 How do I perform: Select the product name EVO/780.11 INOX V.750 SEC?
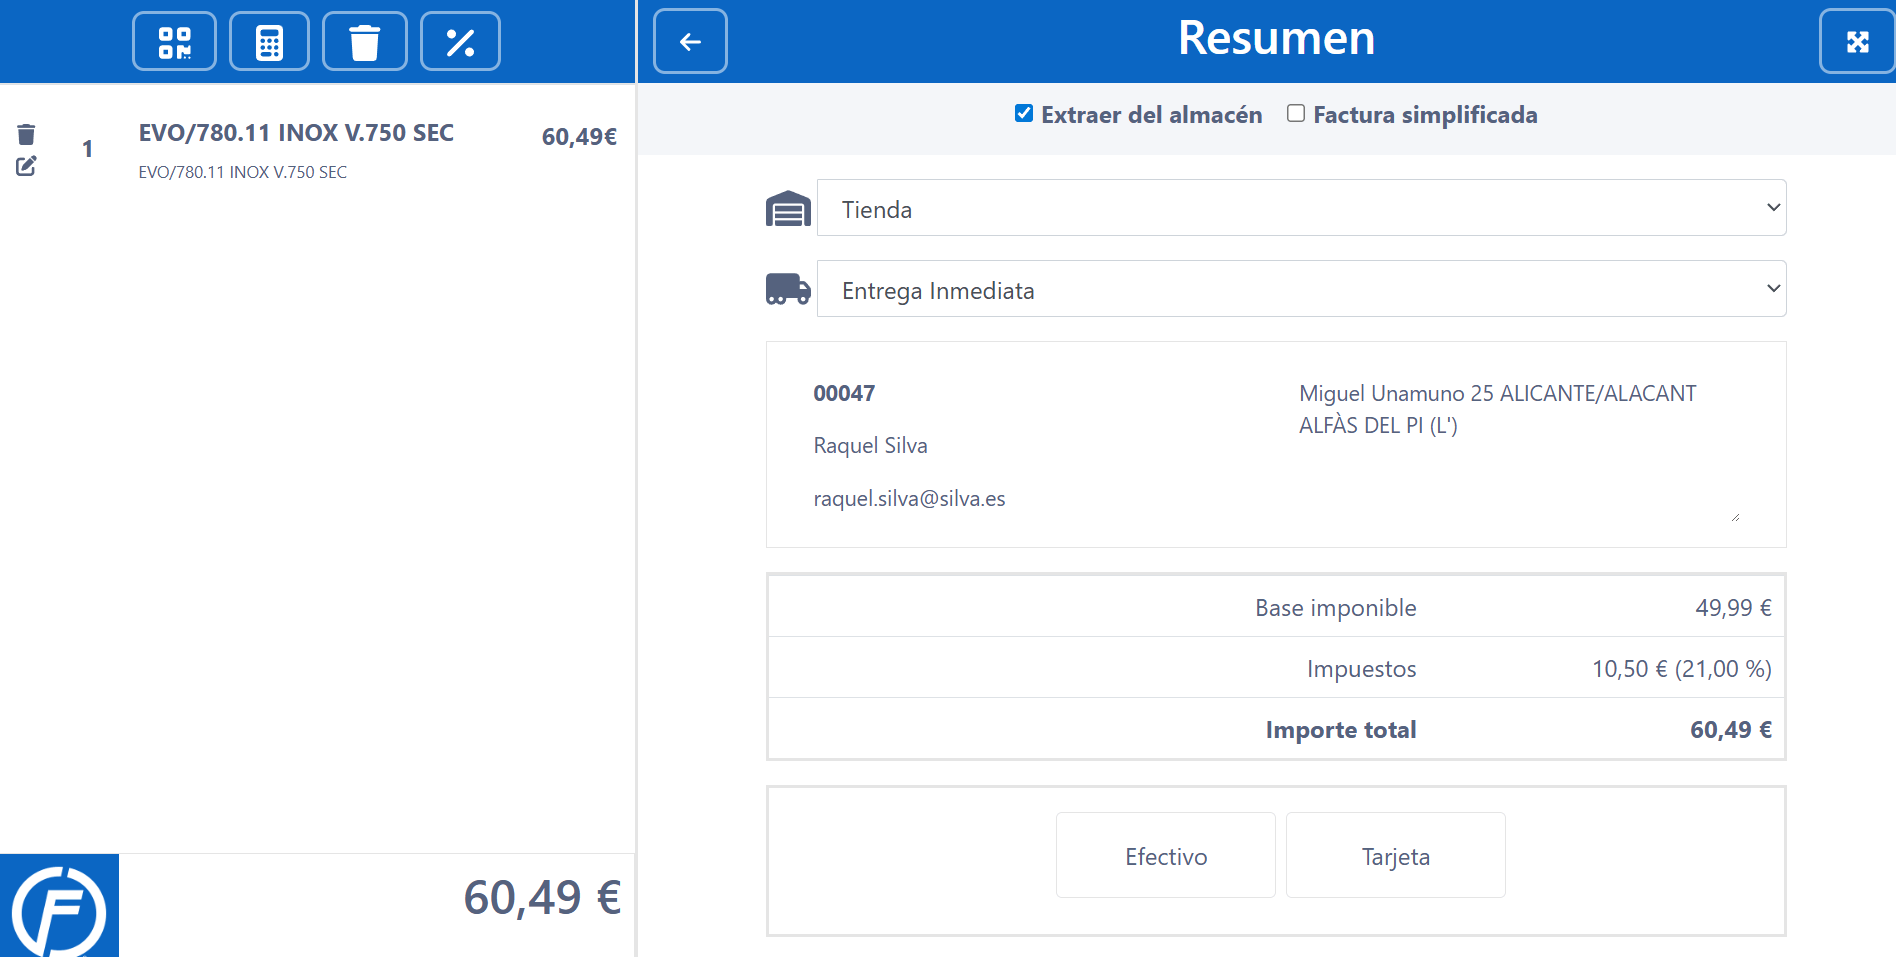296,133
